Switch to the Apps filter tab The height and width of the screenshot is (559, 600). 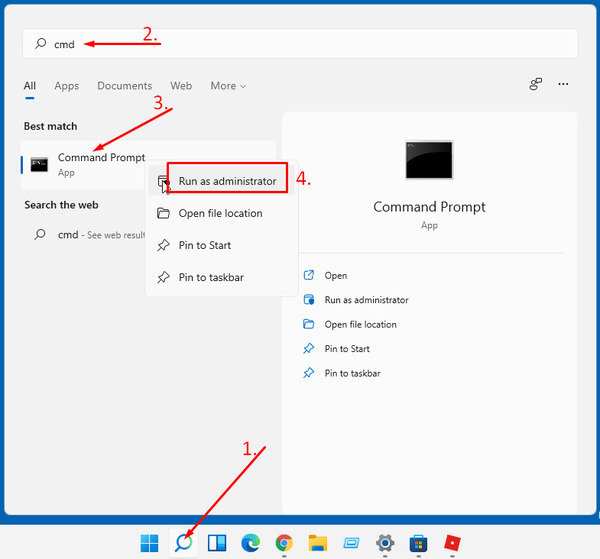click(x=67, y=86)
